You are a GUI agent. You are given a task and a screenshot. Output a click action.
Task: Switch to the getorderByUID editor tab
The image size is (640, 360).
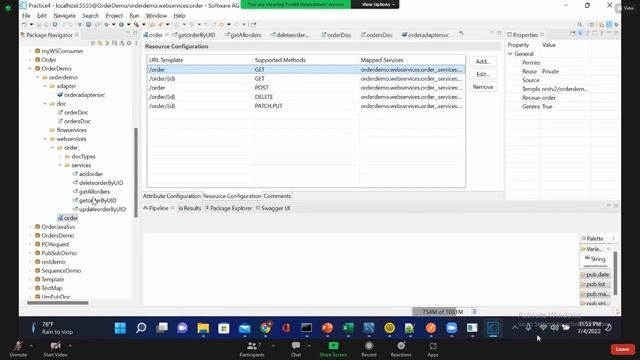[193, 35]
